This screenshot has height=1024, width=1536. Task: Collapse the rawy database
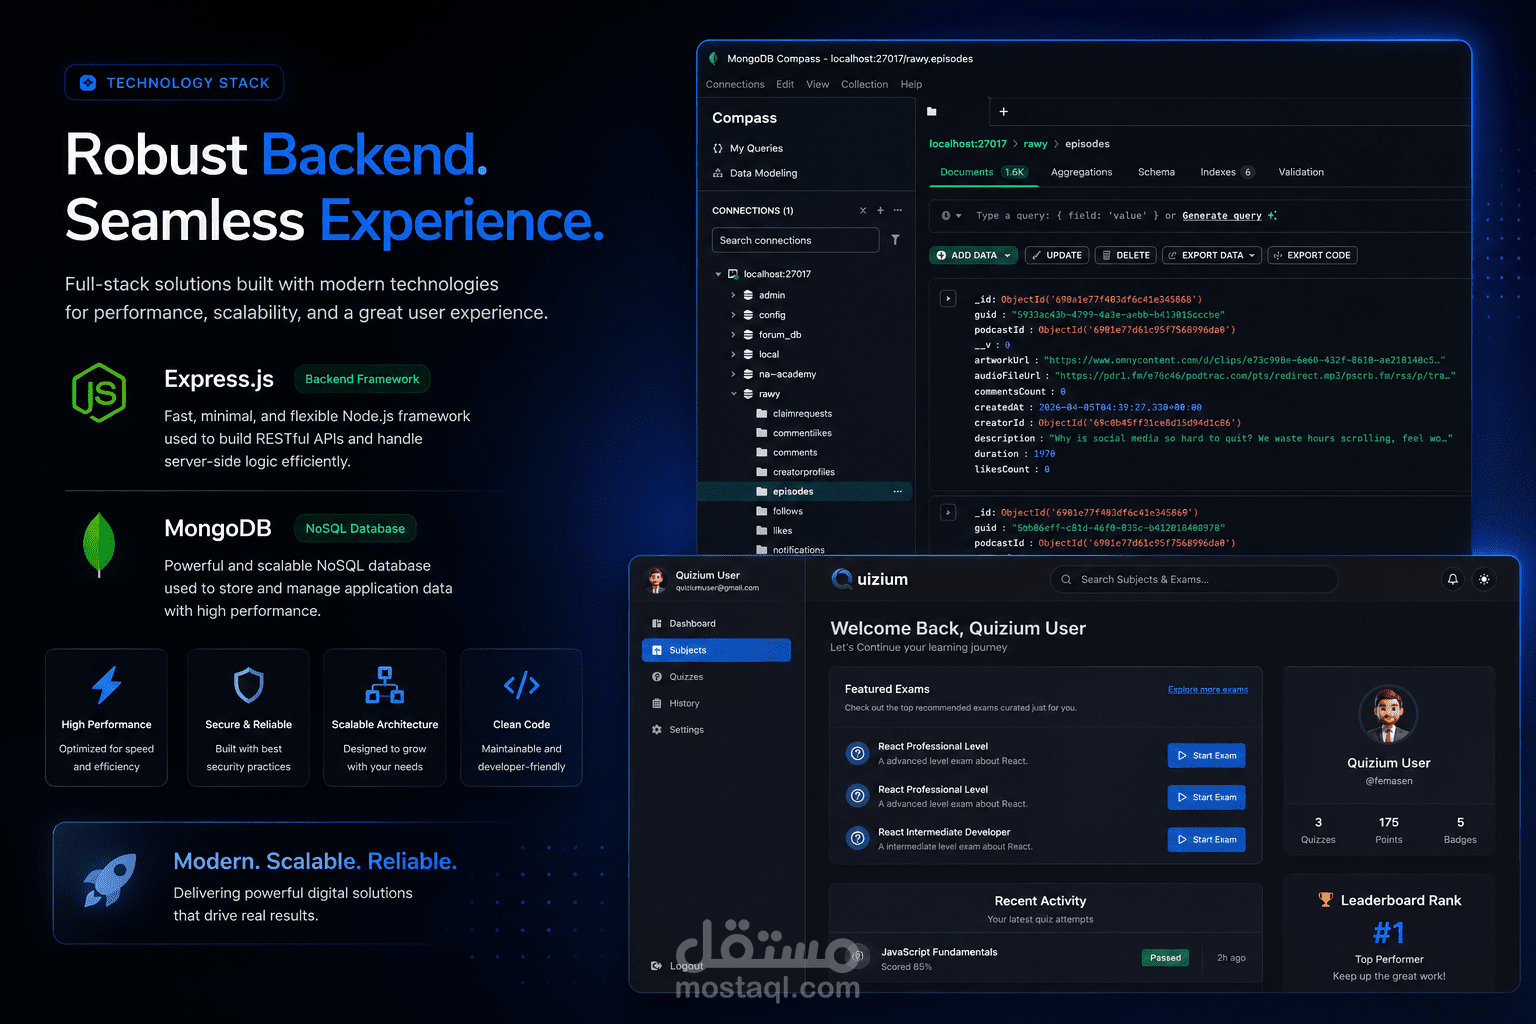(733, 394)
